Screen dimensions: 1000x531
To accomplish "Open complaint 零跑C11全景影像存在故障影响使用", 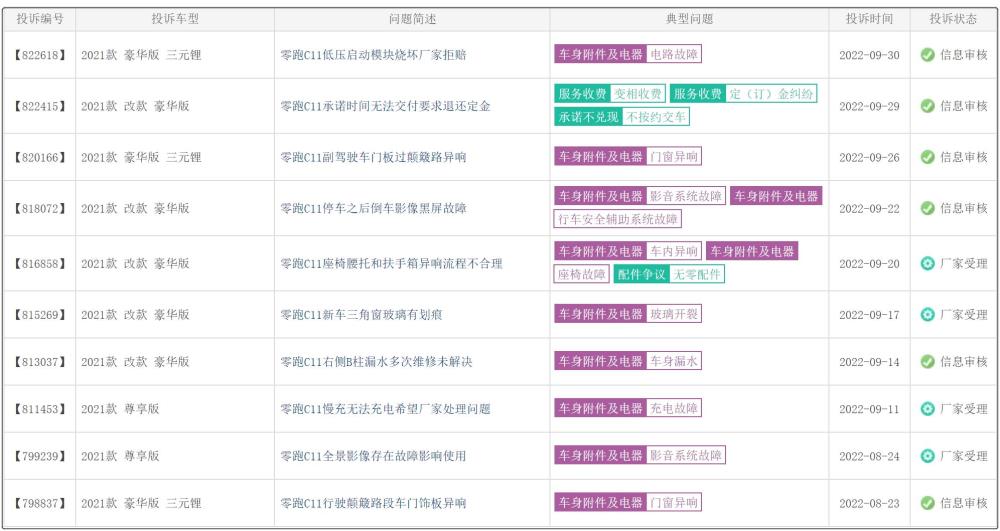I will (373, 456).
